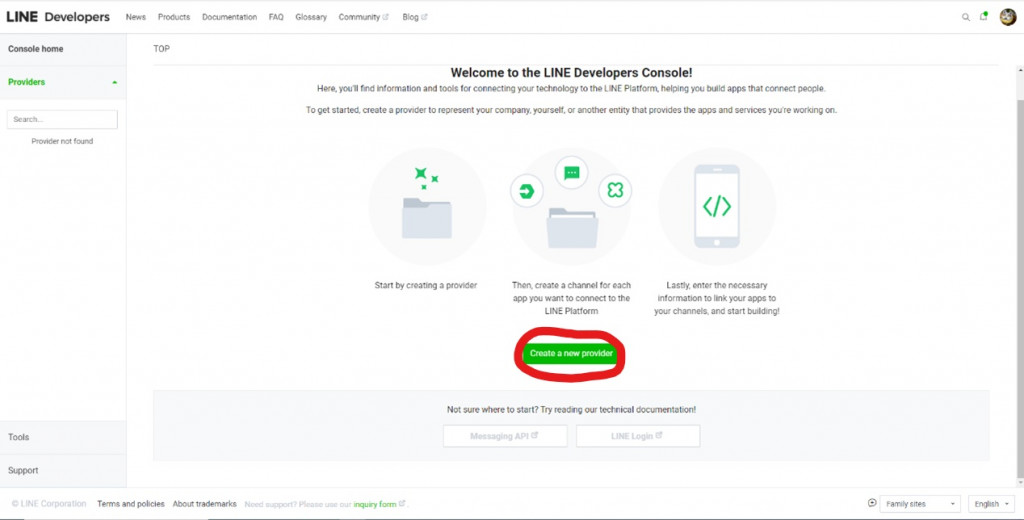The height and width of the screenshot is (520, 1024).
Task: Open Terms and policies link
Action: pyautogui.click(x=131, y=504)
